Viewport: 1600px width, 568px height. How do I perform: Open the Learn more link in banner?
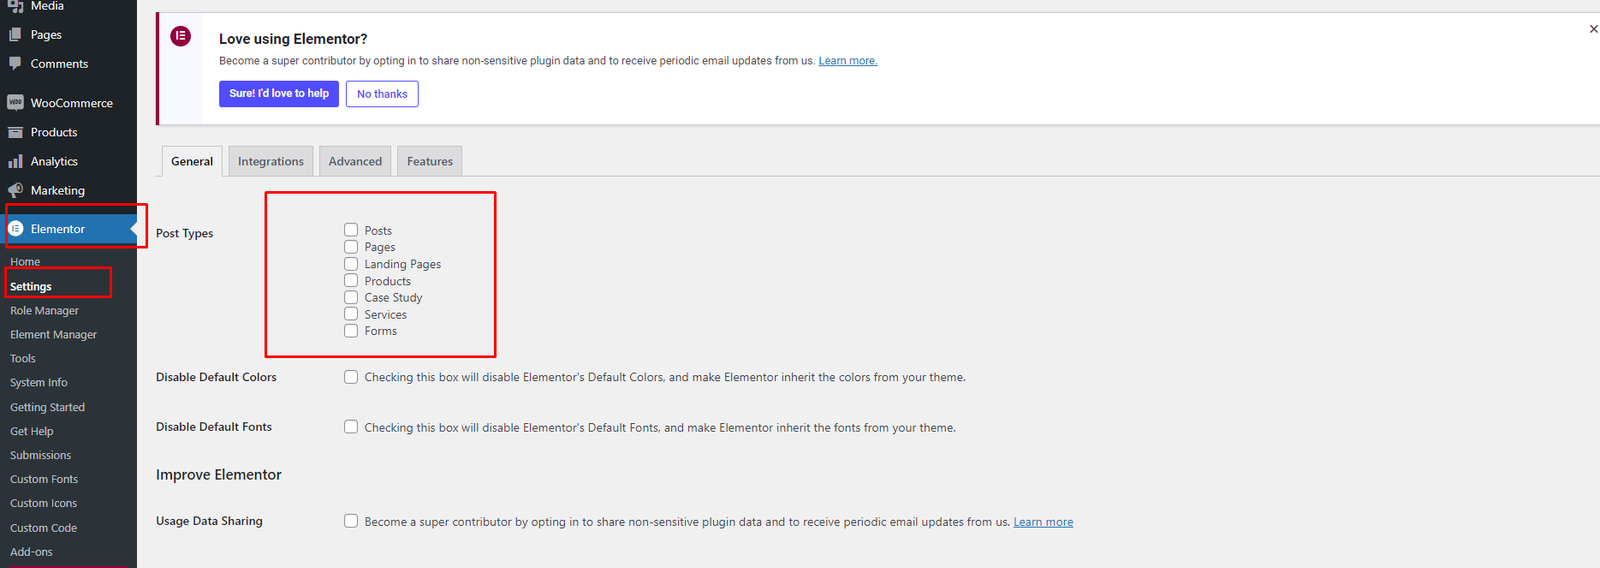pos(847,61)
